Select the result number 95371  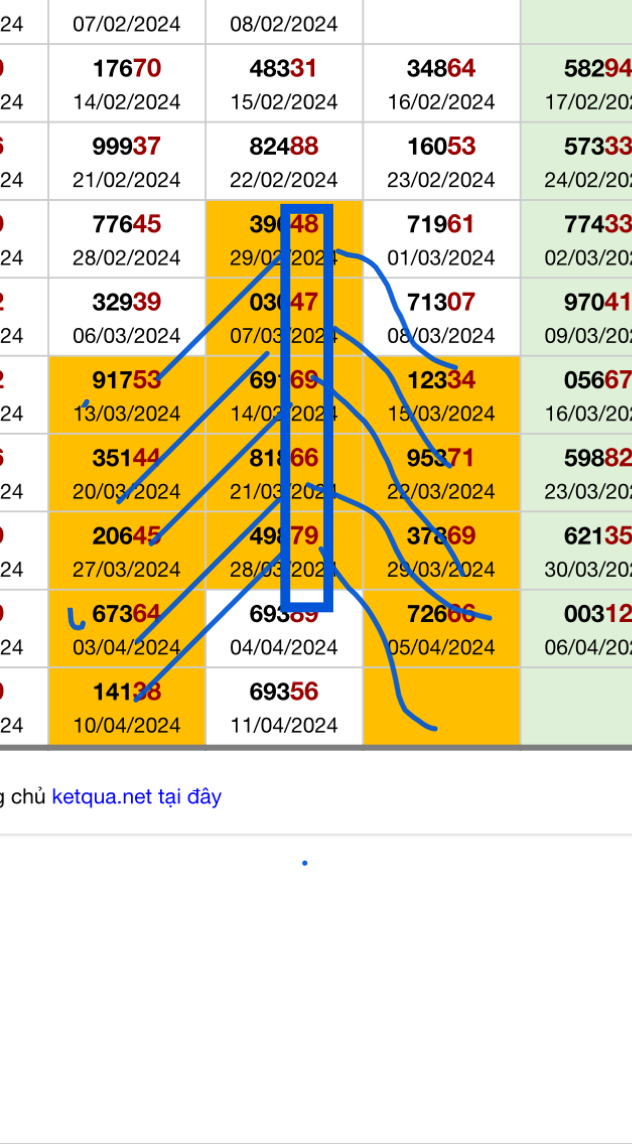click(442, 458)
